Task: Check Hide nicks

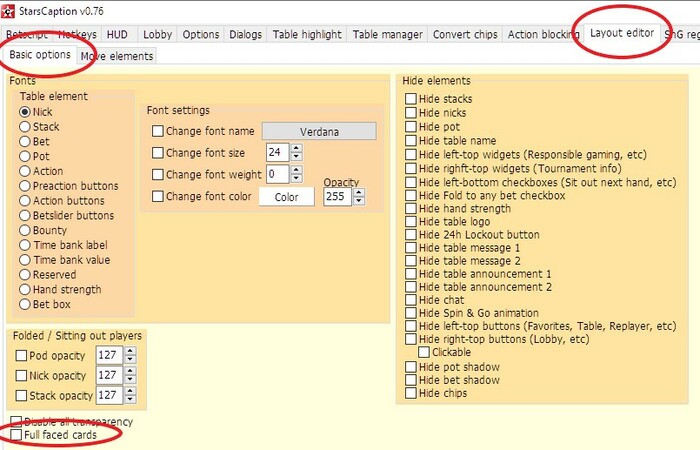Action: coord(411,112)
